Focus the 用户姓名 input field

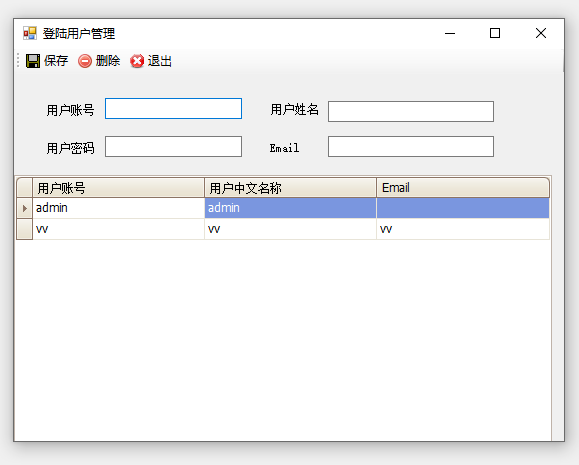[x=411, y=112]
